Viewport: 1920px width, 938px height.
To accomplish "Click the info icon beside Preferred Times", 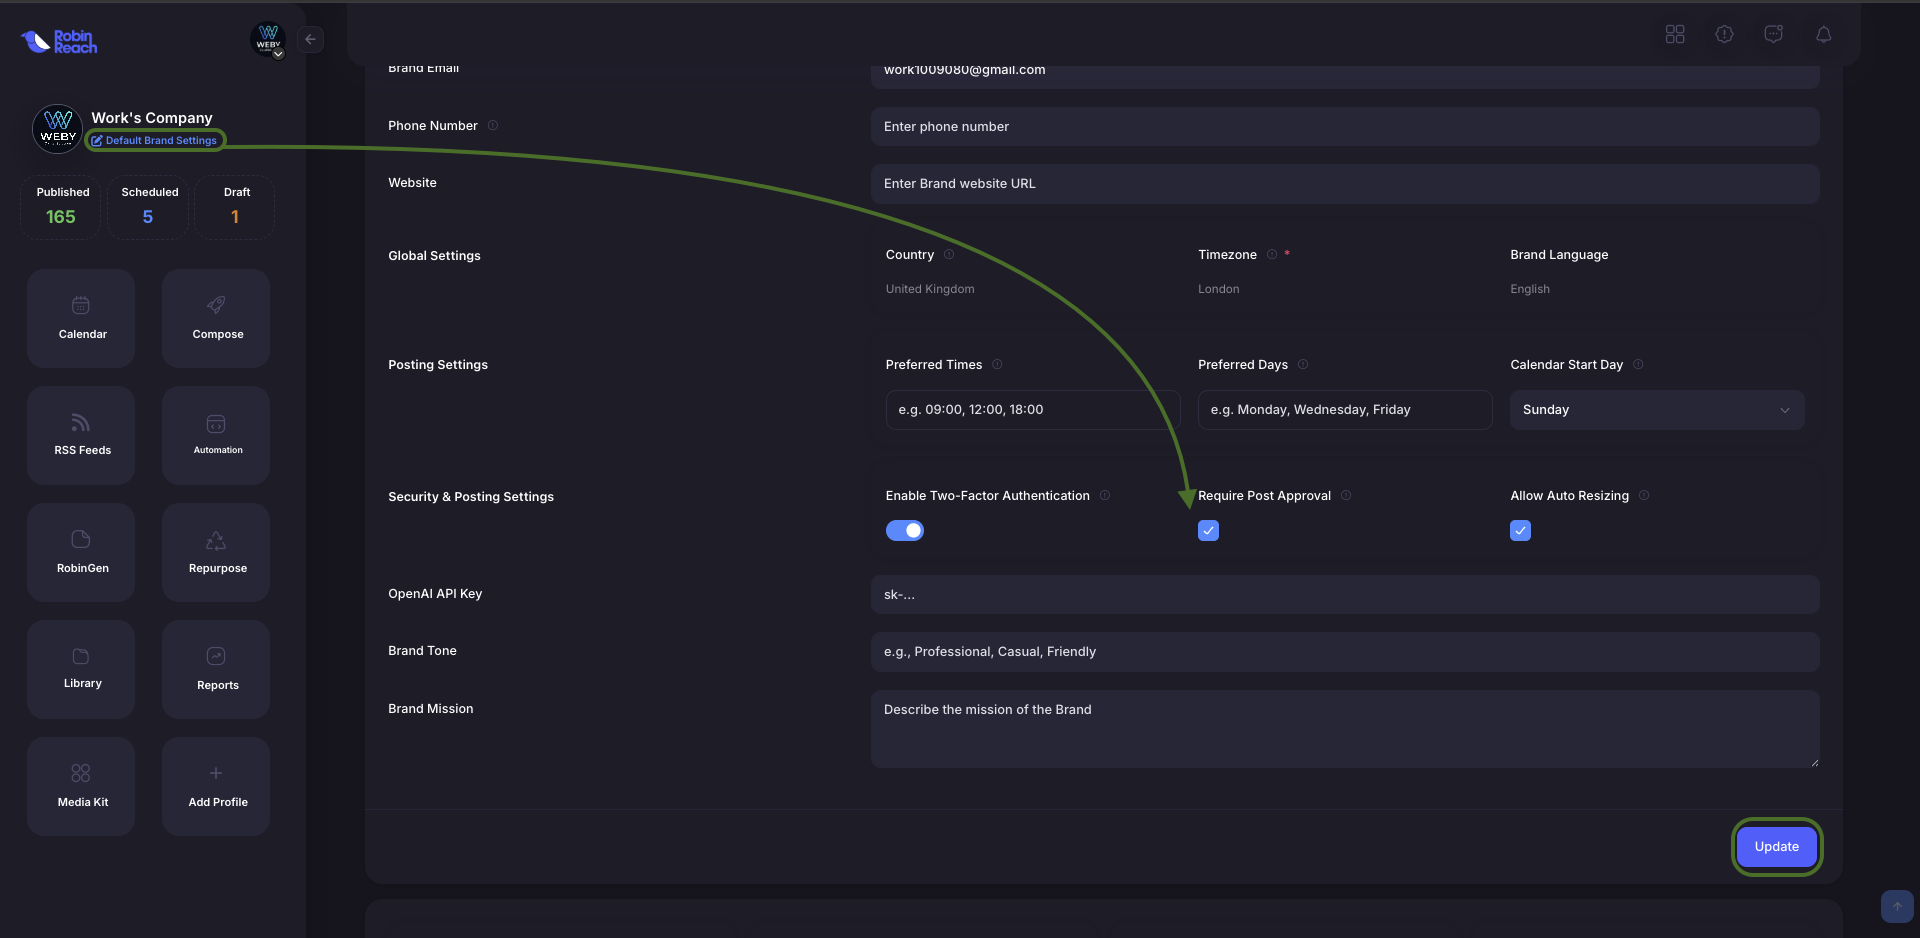I will tap(997, 364).
